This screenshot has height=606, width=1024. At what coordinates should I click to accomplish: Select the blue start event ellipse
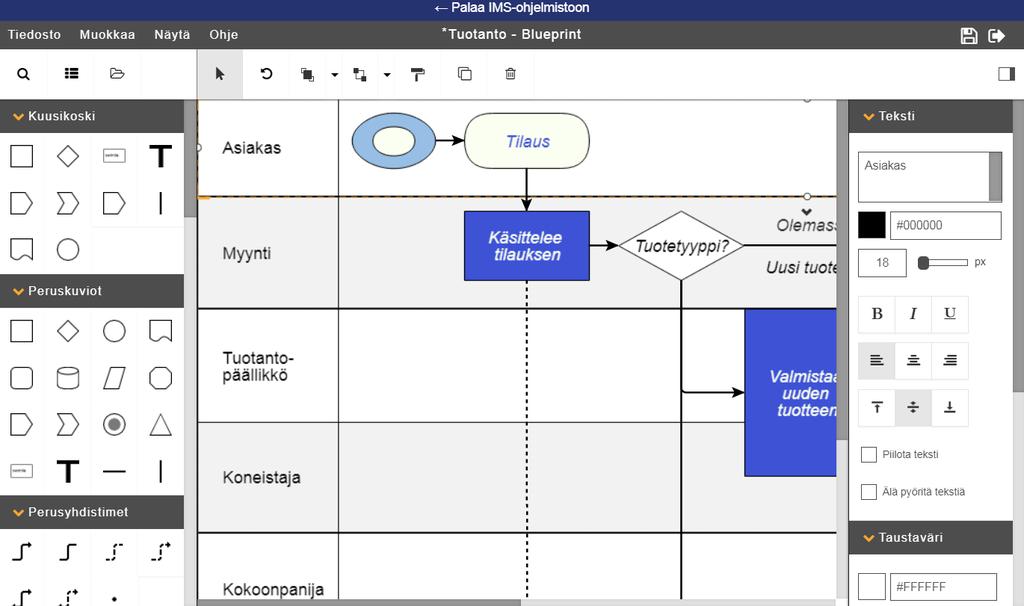[x=394, y=141]
